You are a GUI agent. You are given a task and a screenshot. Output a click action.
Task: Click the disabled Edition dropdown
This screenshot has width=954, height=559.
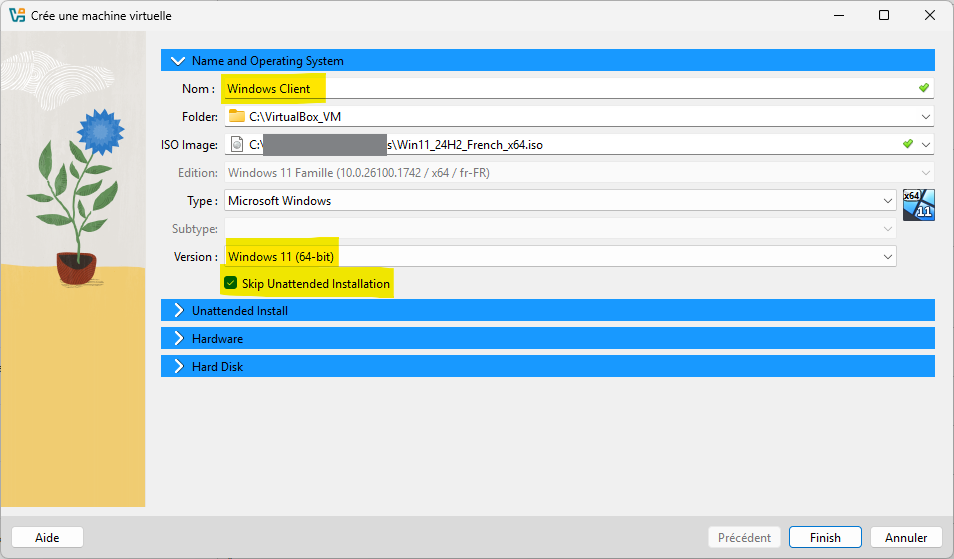(579, 173)
